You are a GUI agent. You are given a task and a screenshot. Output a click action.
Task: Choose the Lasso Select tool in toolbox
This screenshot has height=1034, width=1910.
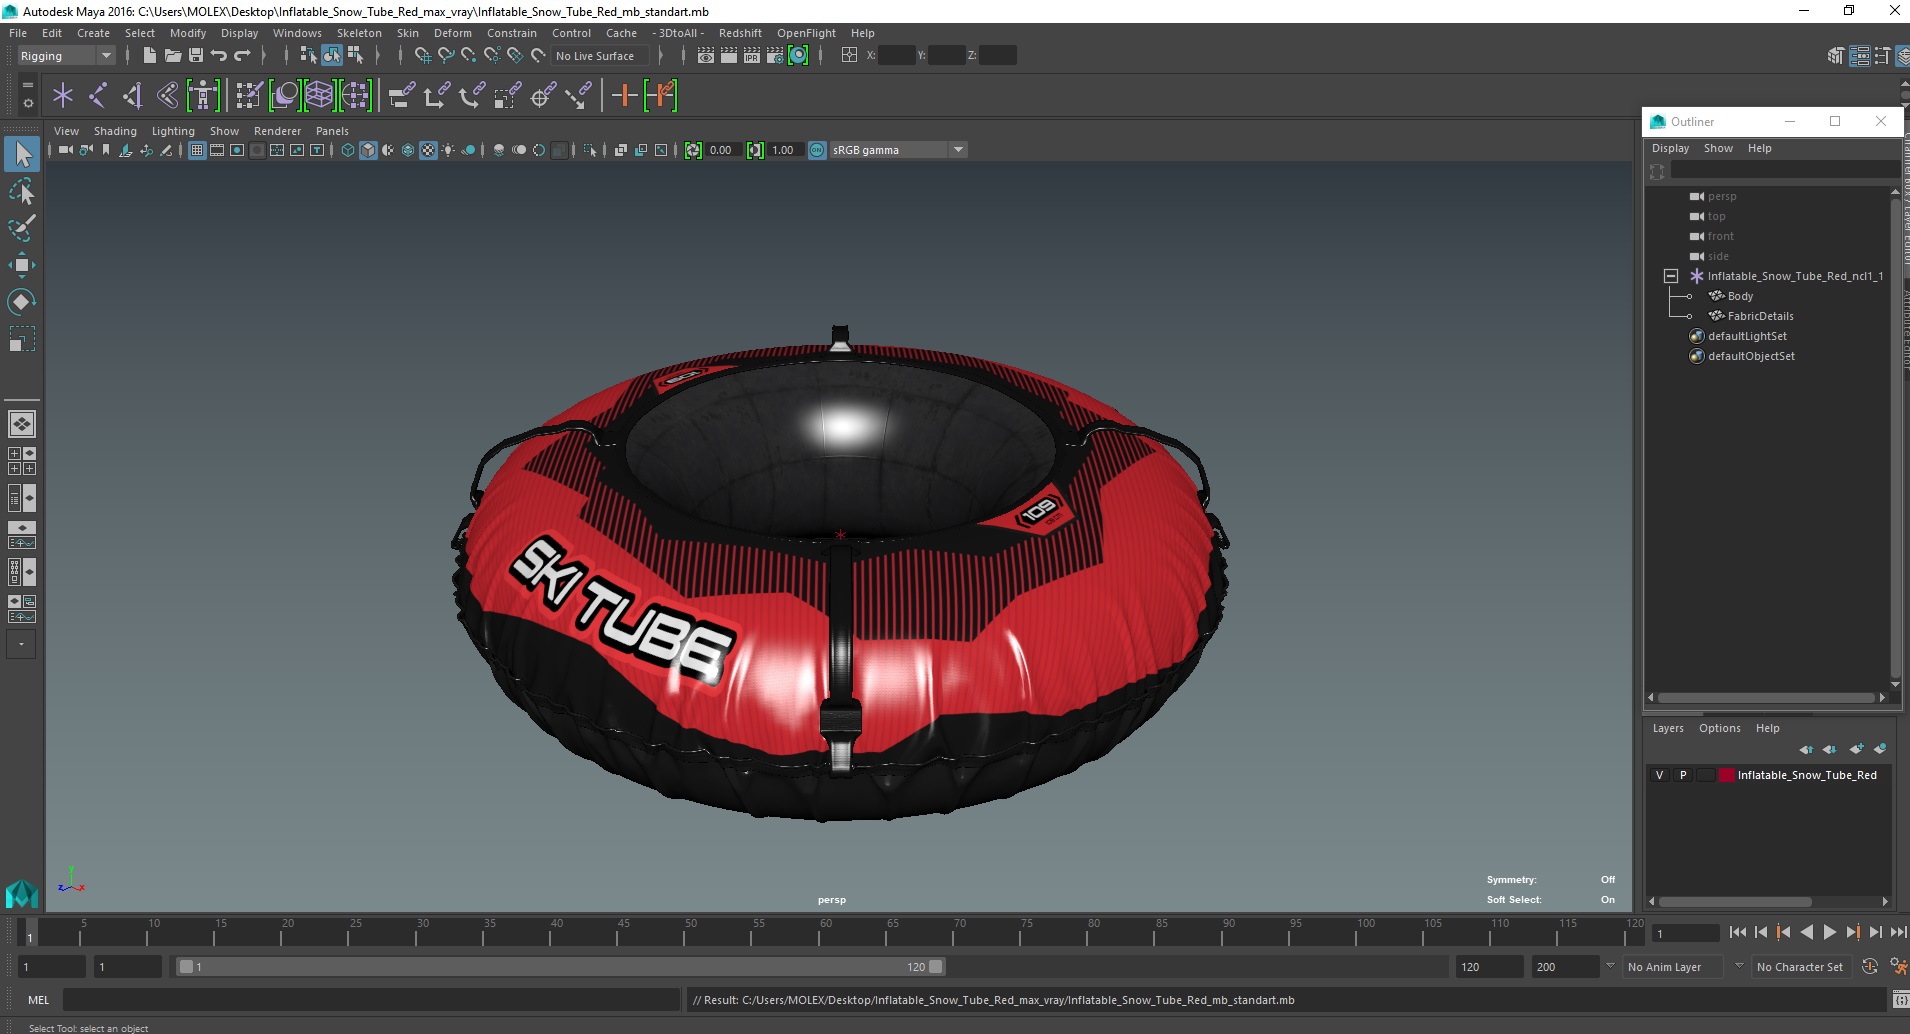tap(22, 191)
